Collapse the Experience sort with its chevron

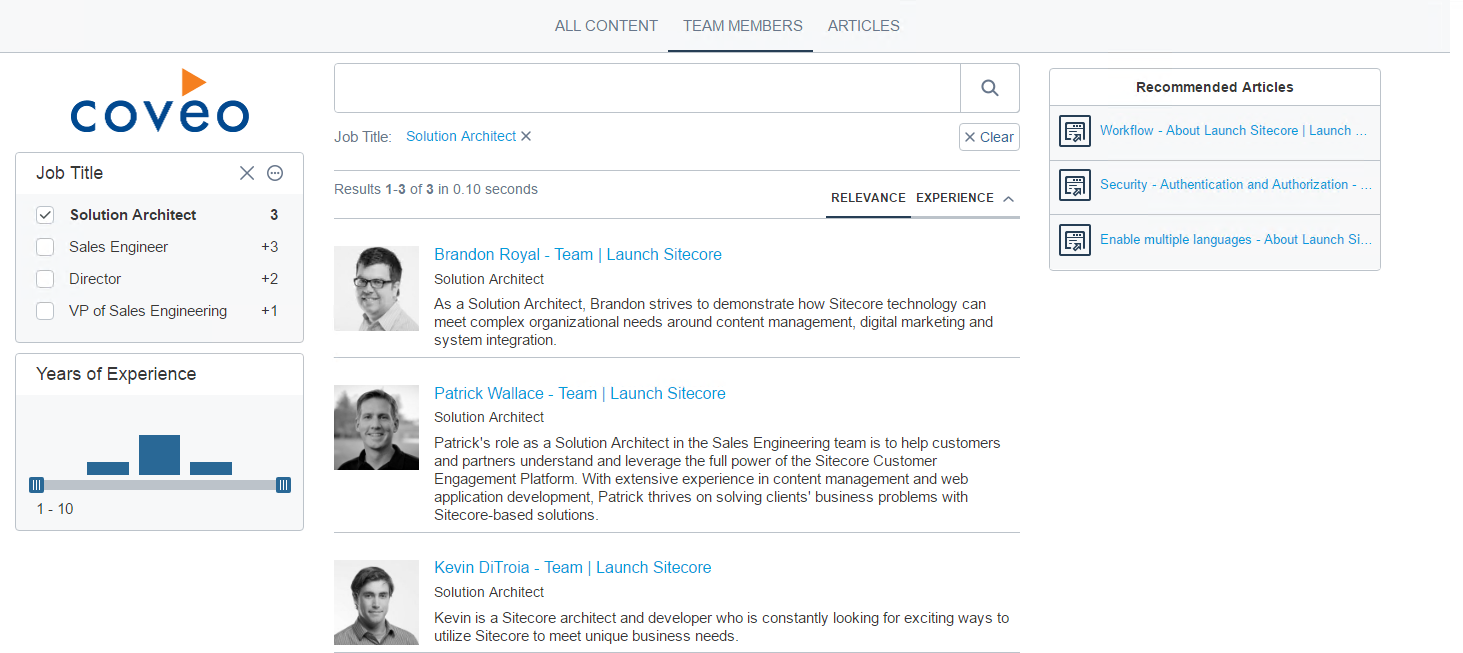click(x=1009, y=198)
